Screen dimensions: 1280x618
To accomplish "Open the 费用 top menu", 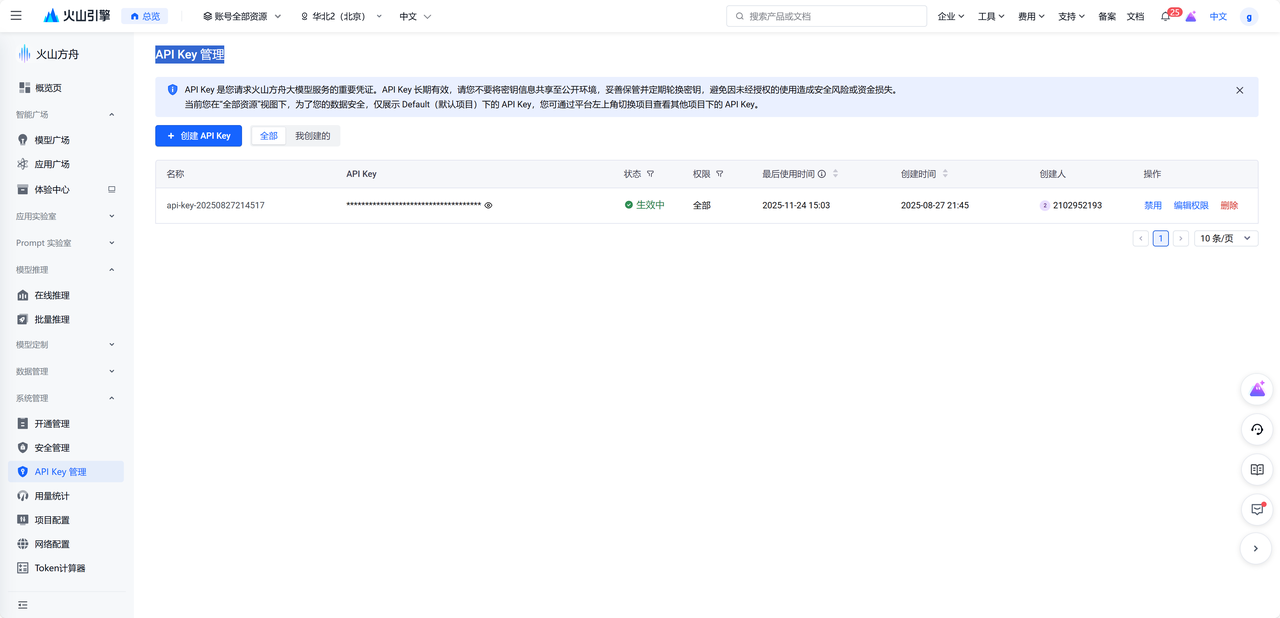I will click(x=1031, y=16).
